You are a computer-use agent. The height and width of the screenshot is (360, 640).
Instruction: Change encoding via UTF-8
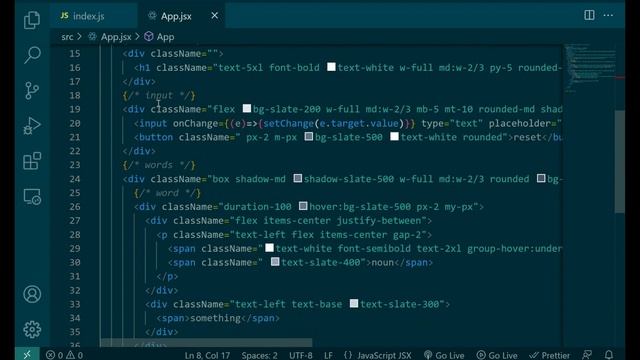pyautogui.click(x=301, y=355)
